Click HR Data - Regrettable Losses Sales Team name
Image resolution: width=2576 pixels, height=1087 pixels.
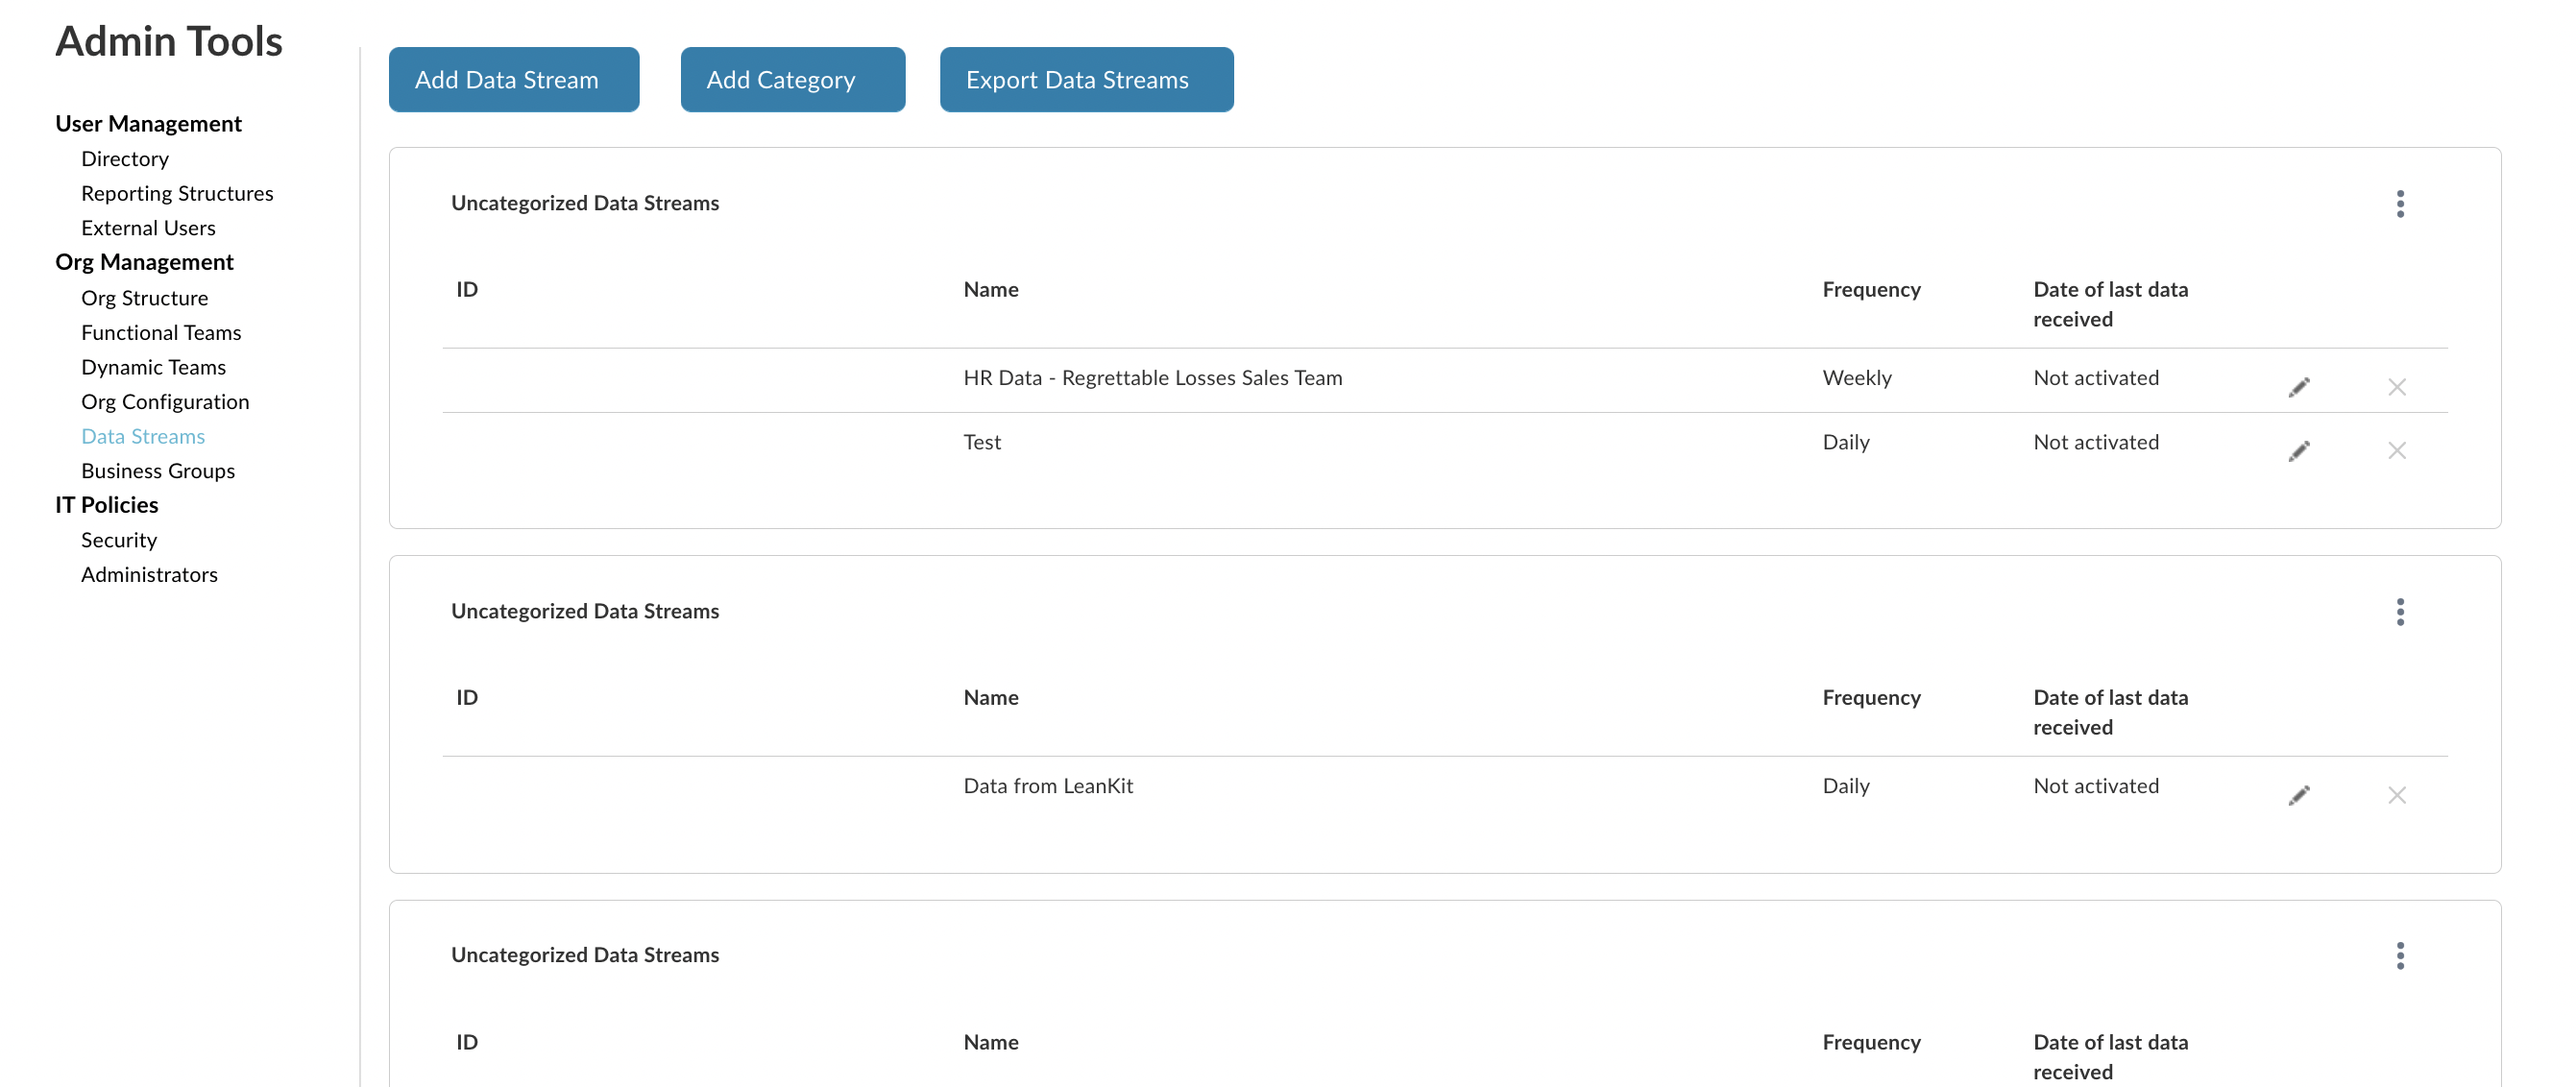[x=1153, y=378]
